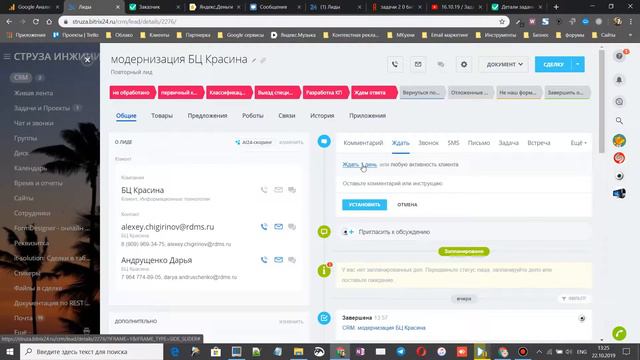Open the Роботы tab
The image size is (640, 360).
[253, 116]
